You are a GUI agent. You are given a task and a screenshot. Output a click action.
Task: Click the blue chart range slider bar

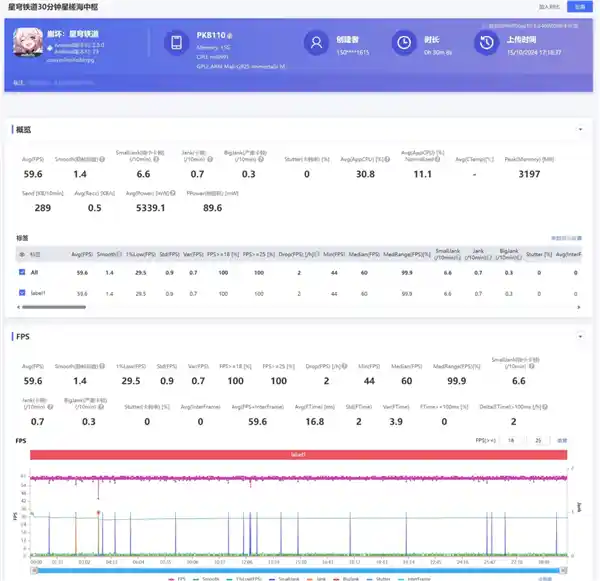coord(298,570)
